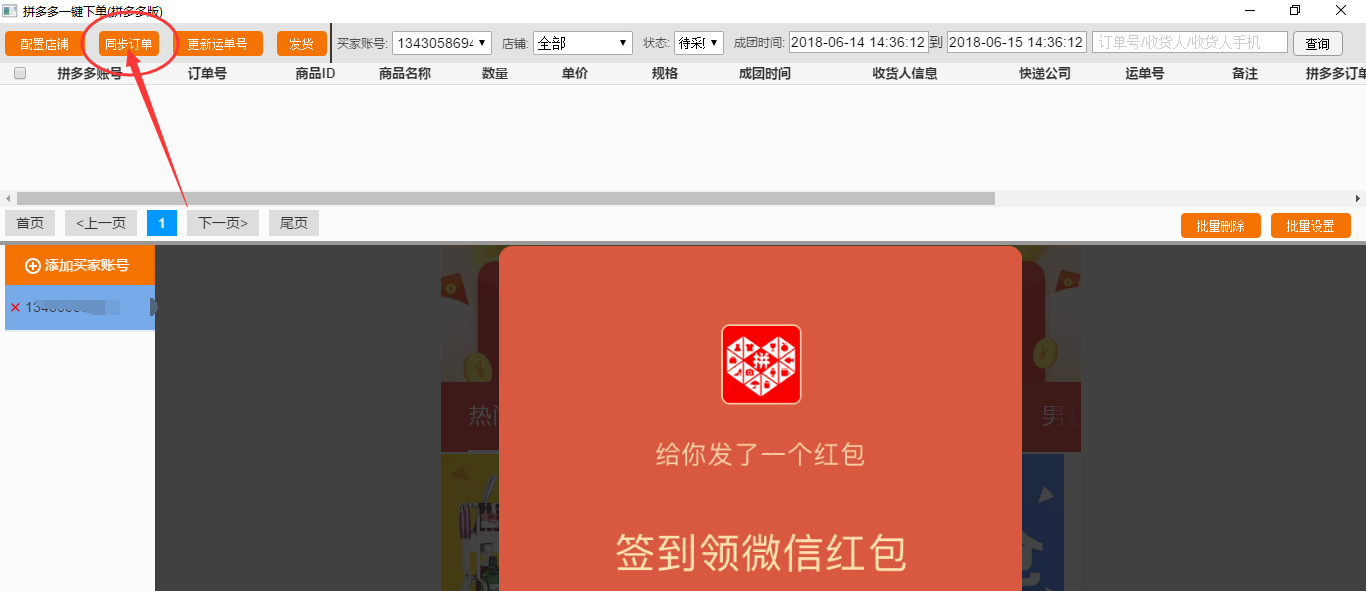
Task: Click the app icon in title bar
Action: tap(10, 10)
